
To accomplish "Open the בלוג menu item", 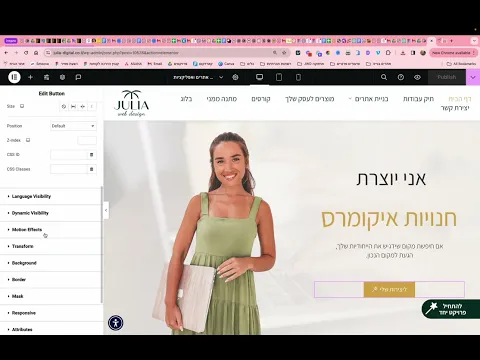I will pos(186,99).
